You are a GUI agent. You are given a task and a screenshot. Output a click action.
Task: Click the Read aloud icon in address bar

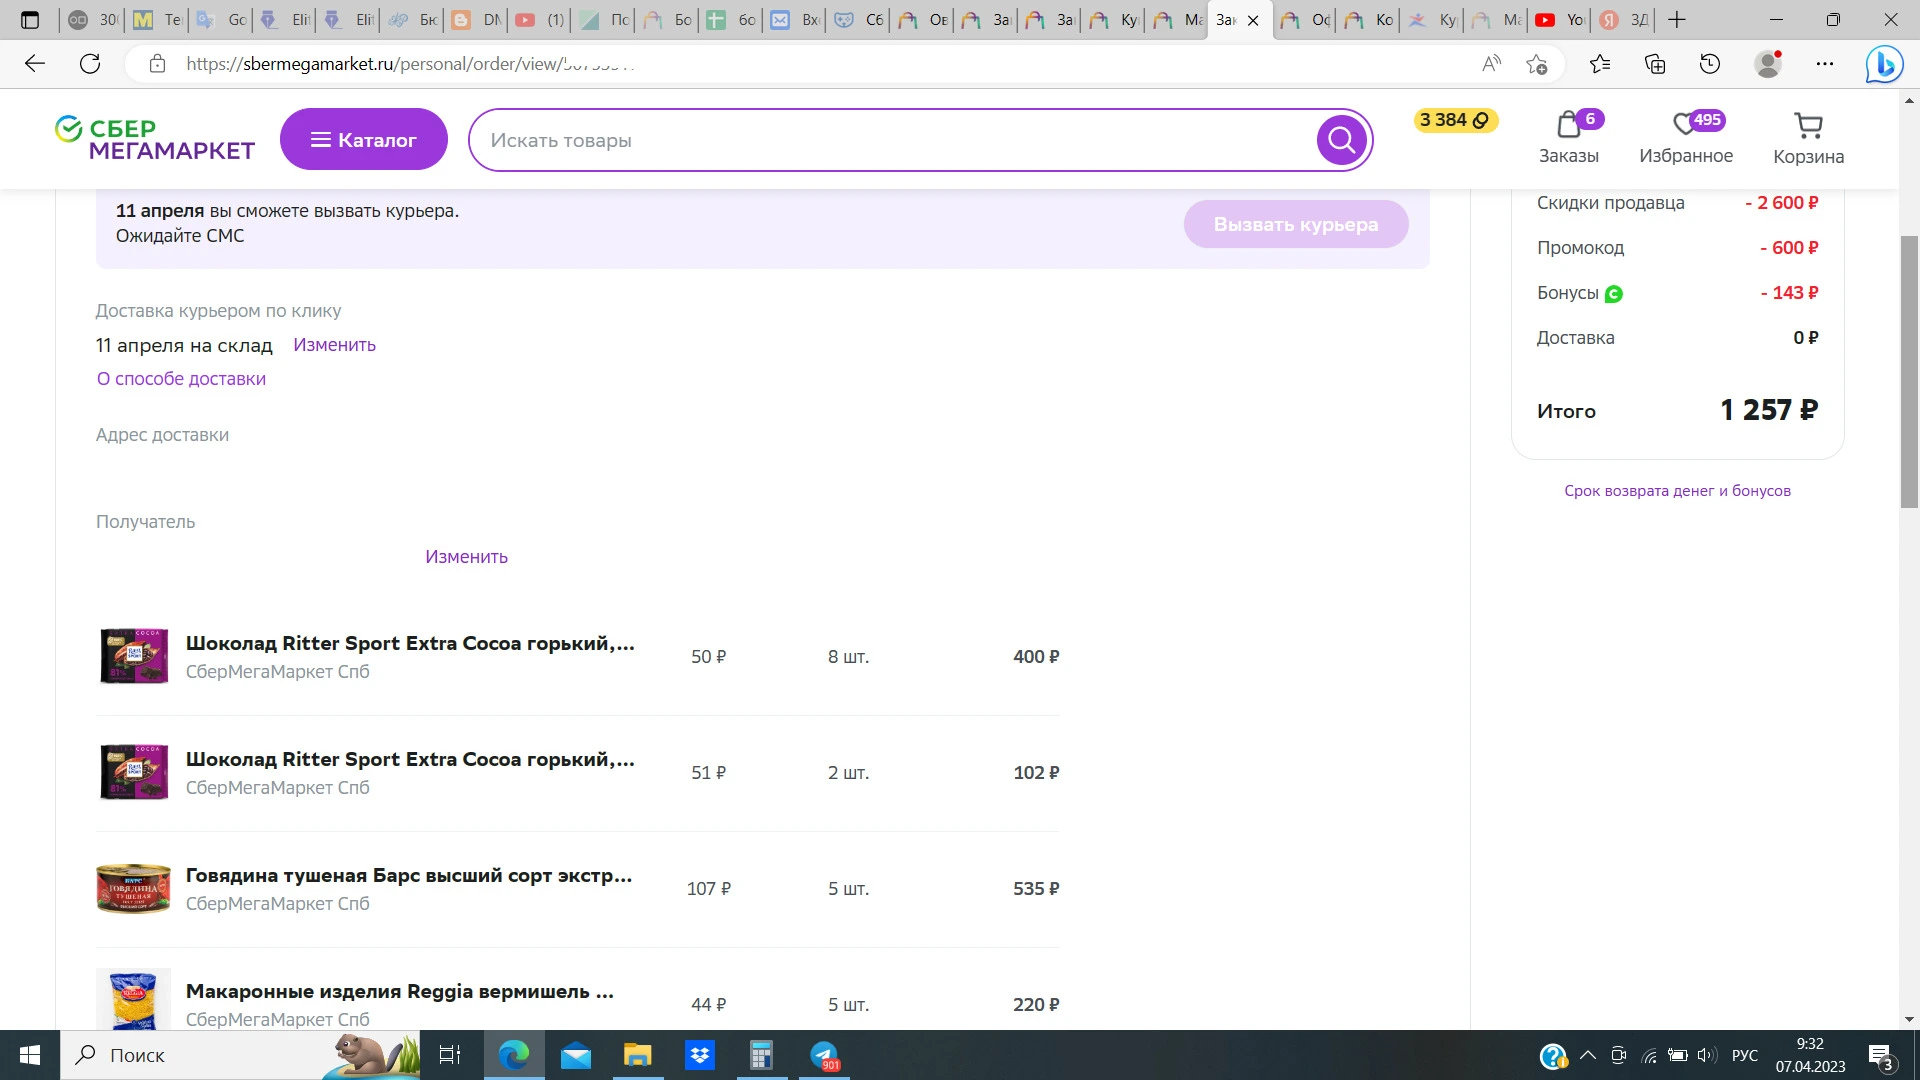(x=1491, y=64)
